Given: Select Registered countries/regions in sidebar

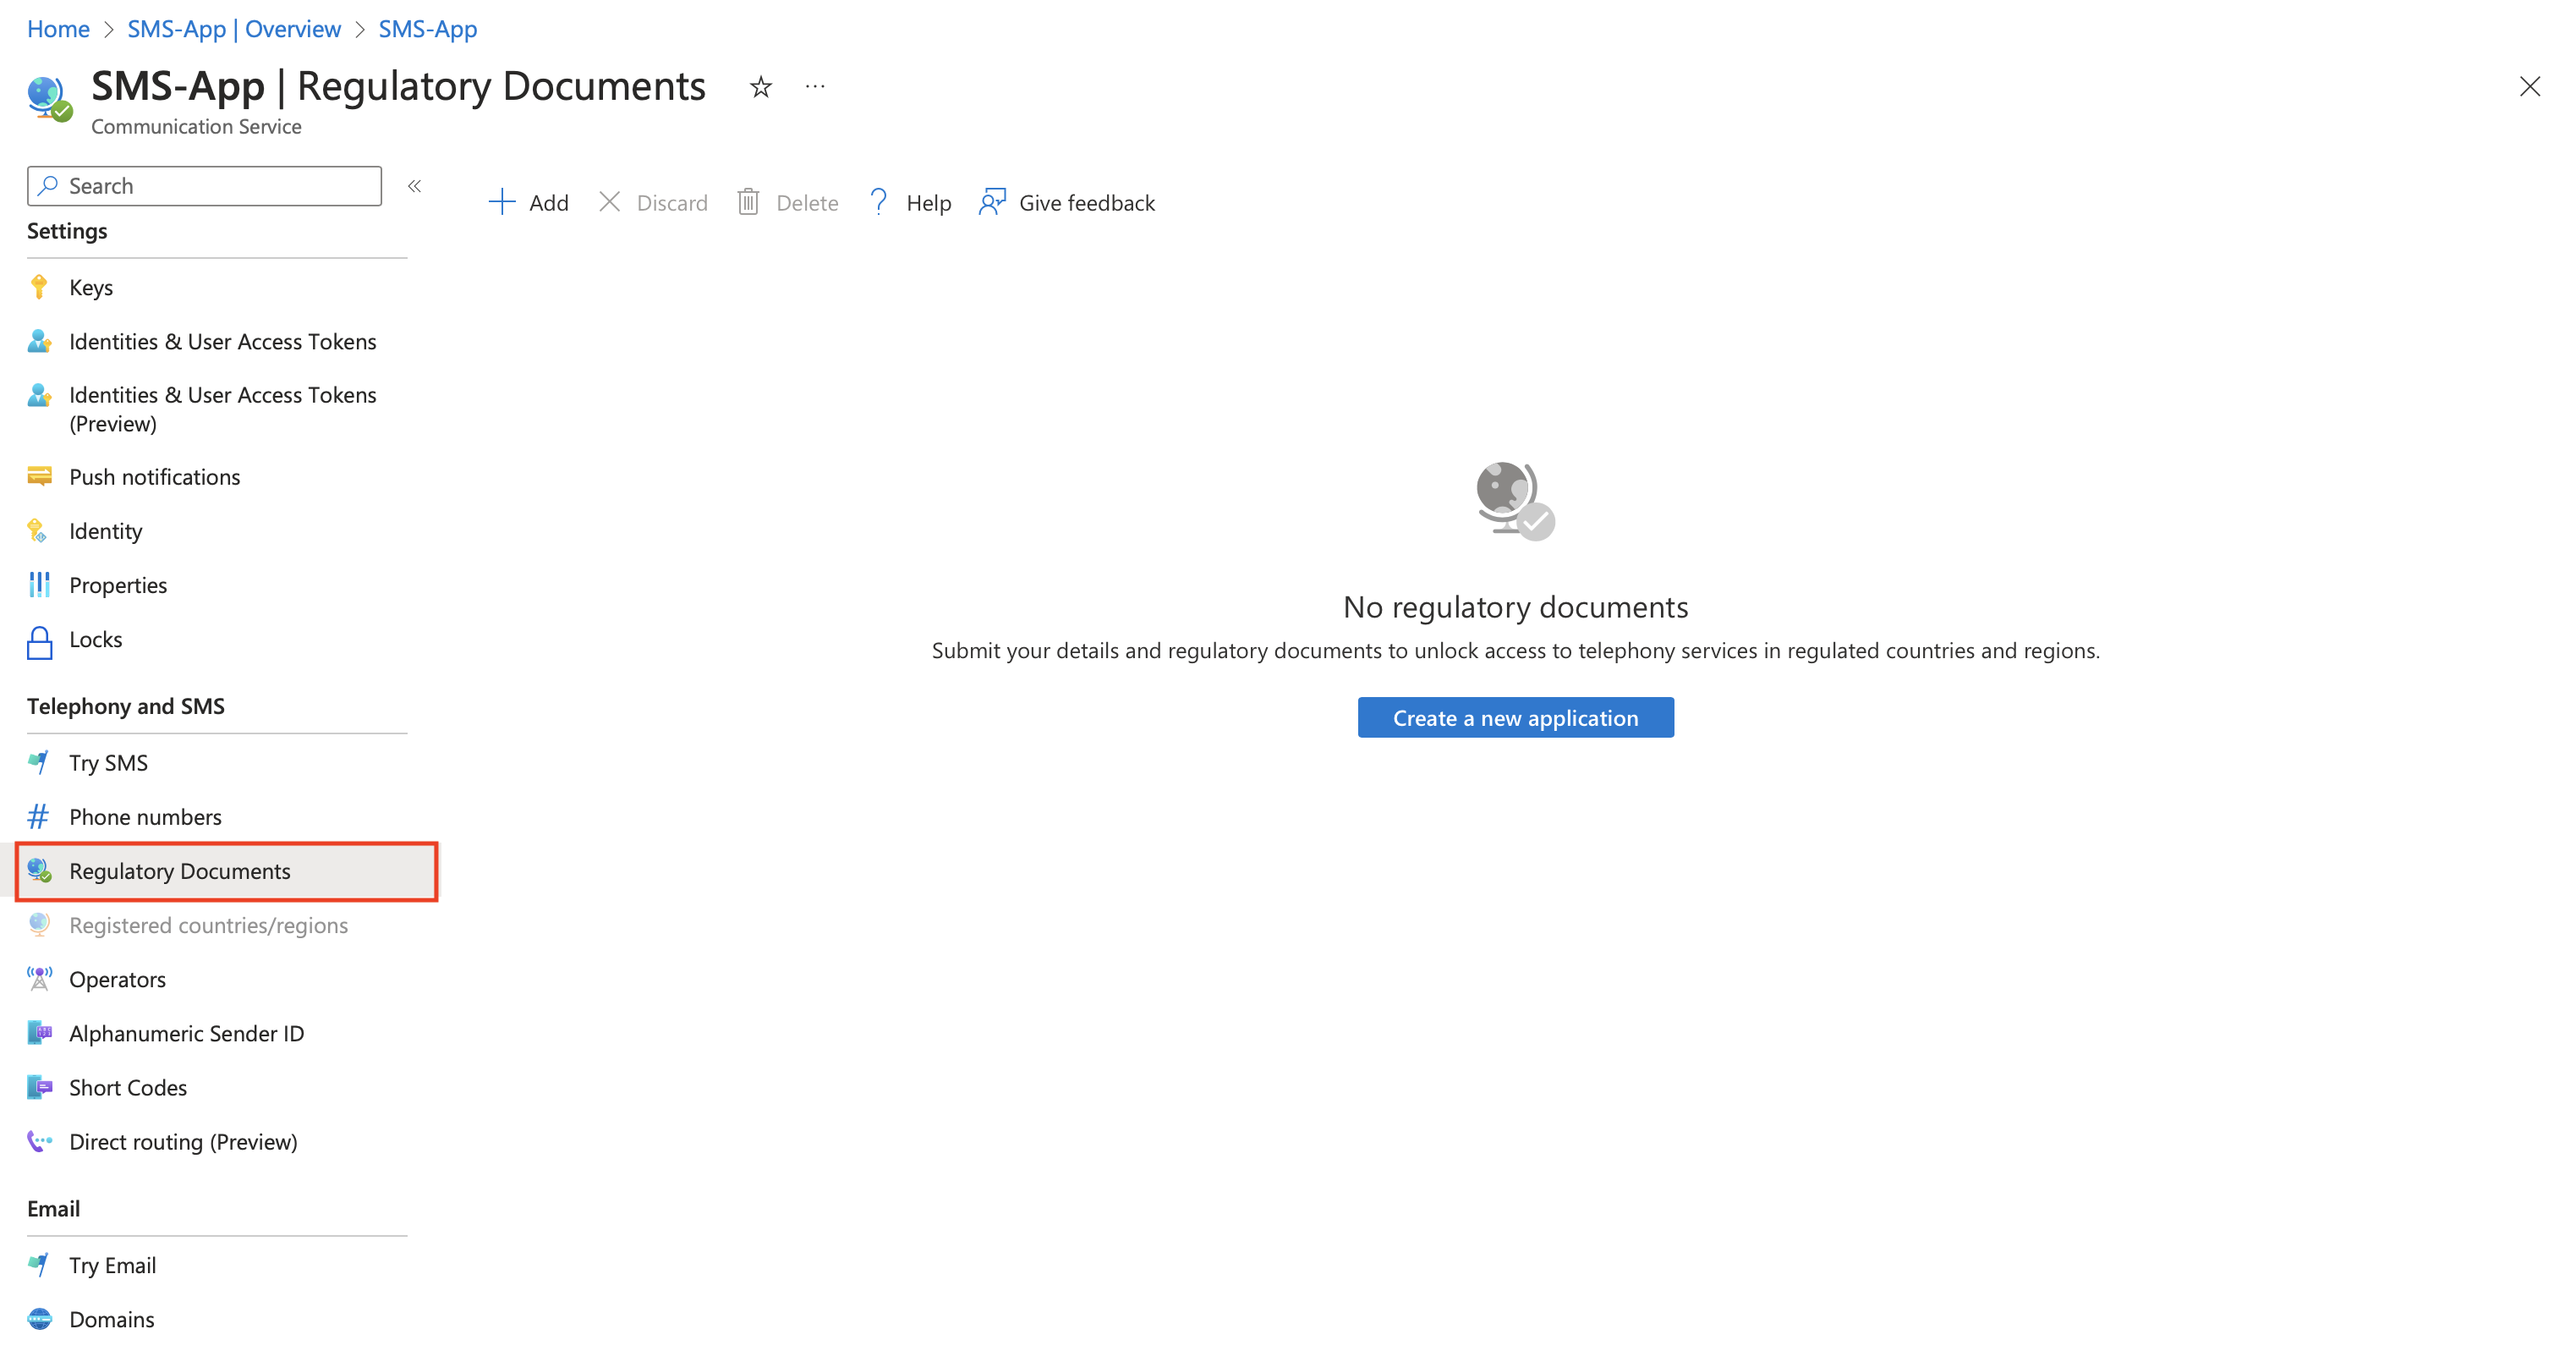Looking at the screenshot, I should pyautogui.click(x=208, y=924).
